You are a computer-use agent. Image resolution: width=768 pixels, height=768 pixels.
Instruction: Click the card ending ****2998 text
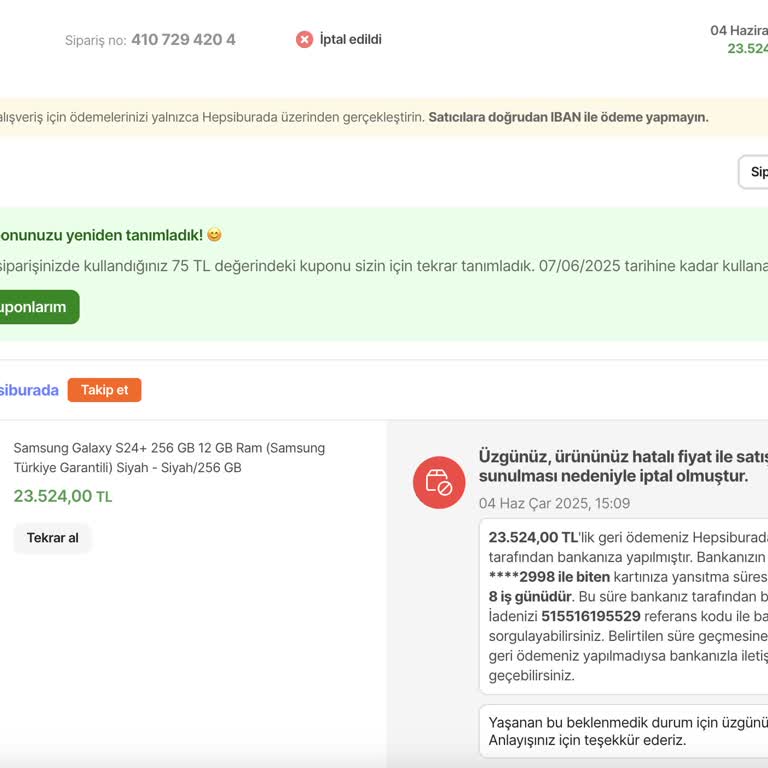click(x=549, y=577)
